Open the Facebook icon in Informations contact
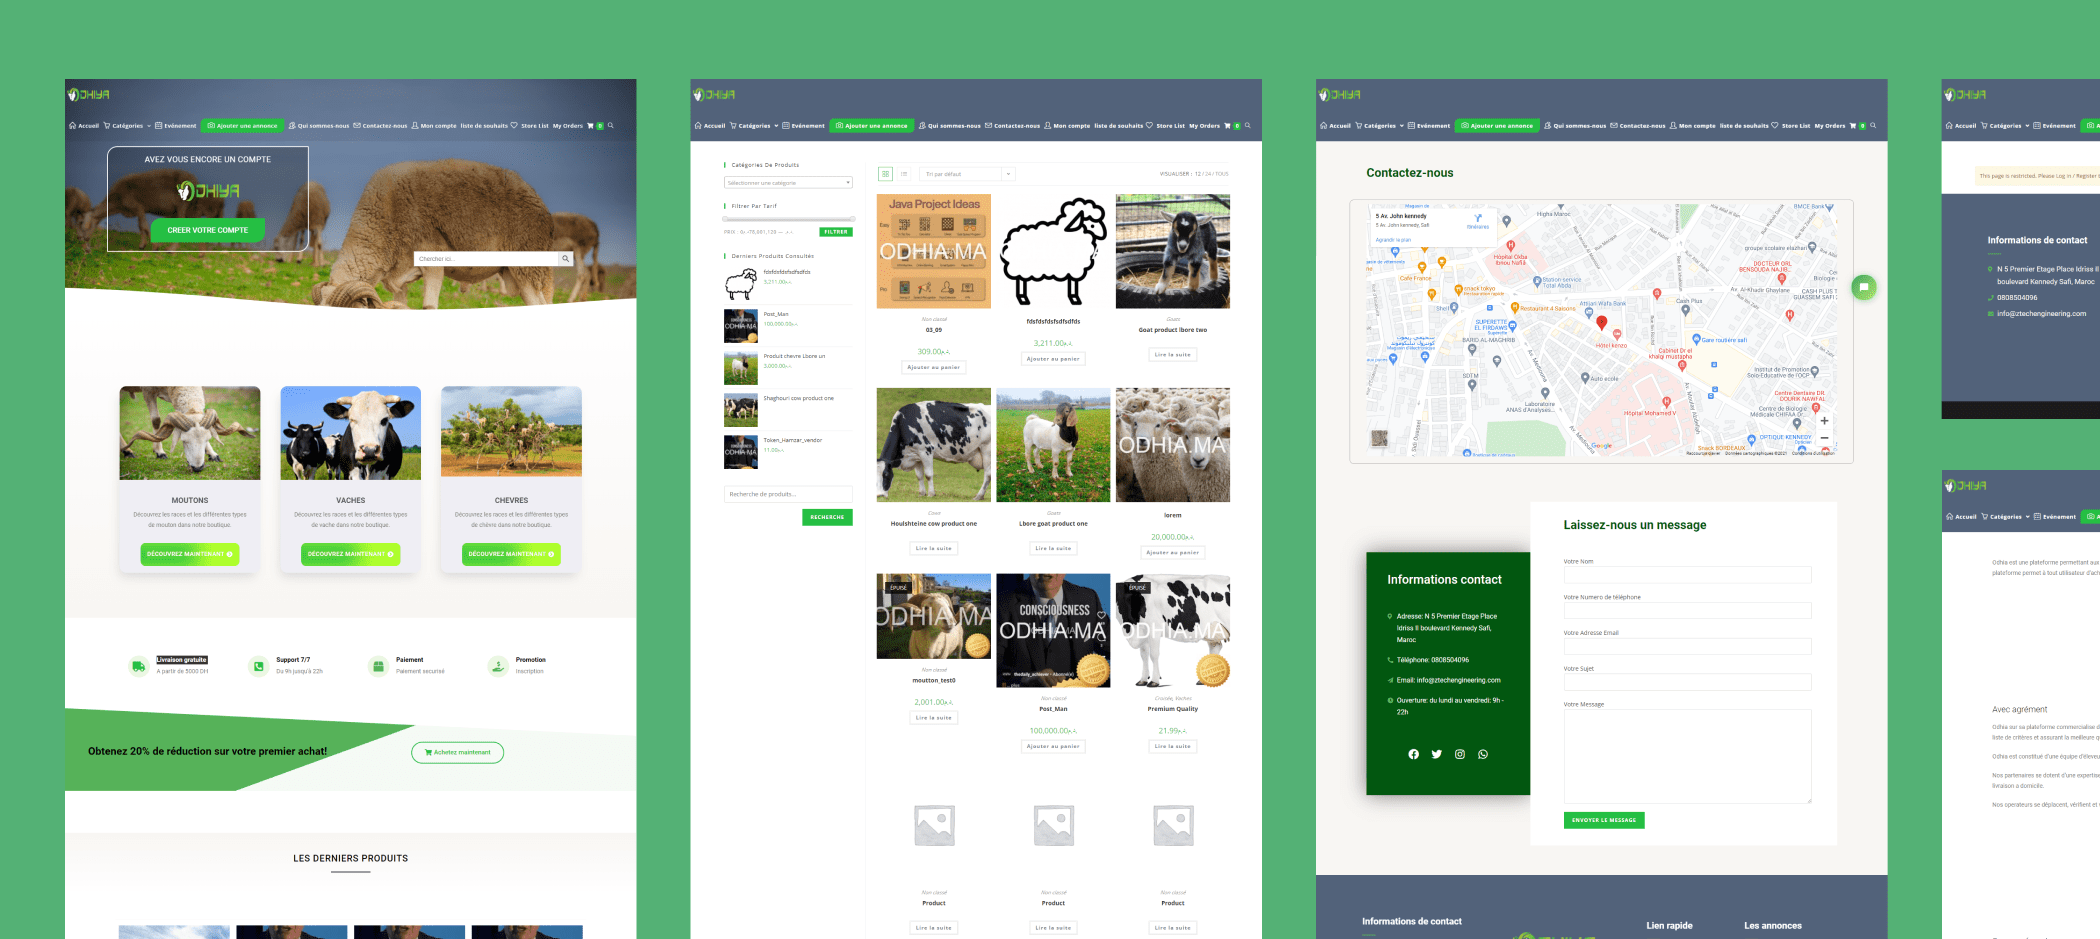The image size is (2100, 939). click(x=1413, y=754)
